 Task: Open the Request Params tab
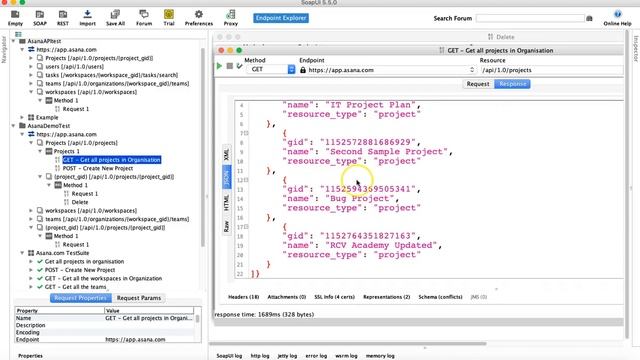139,298
